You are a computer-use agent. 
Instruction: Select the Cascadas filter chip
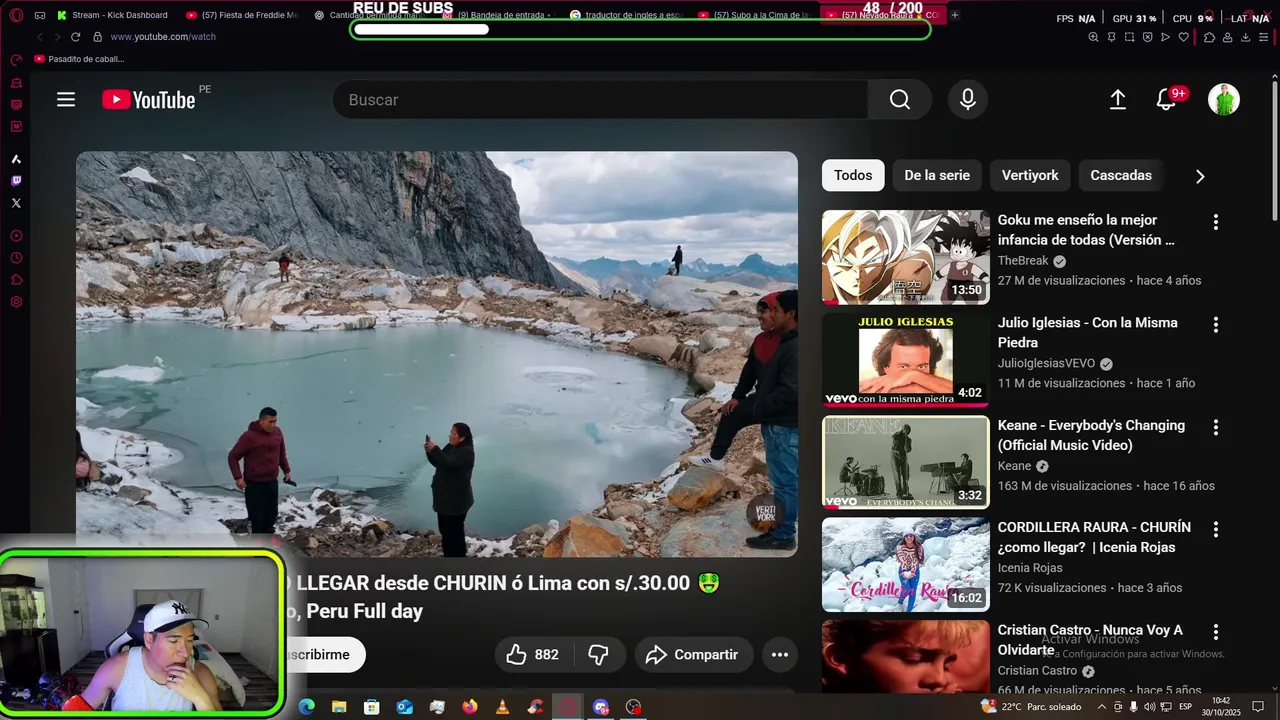pyautogui.click(x=1121, y=175)
